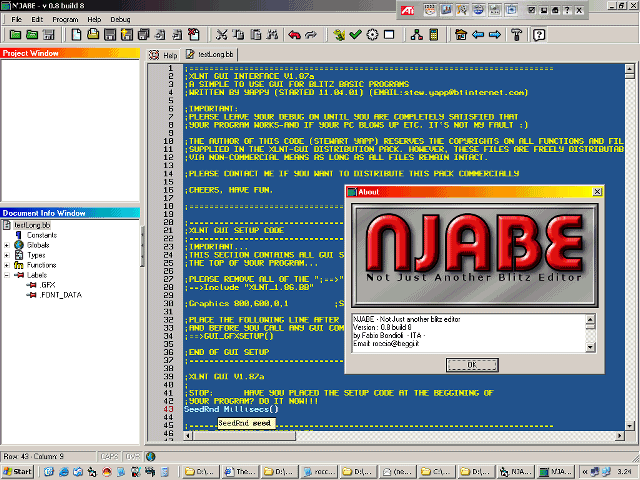Click the copy icon in toolbar

coord(238,35)
